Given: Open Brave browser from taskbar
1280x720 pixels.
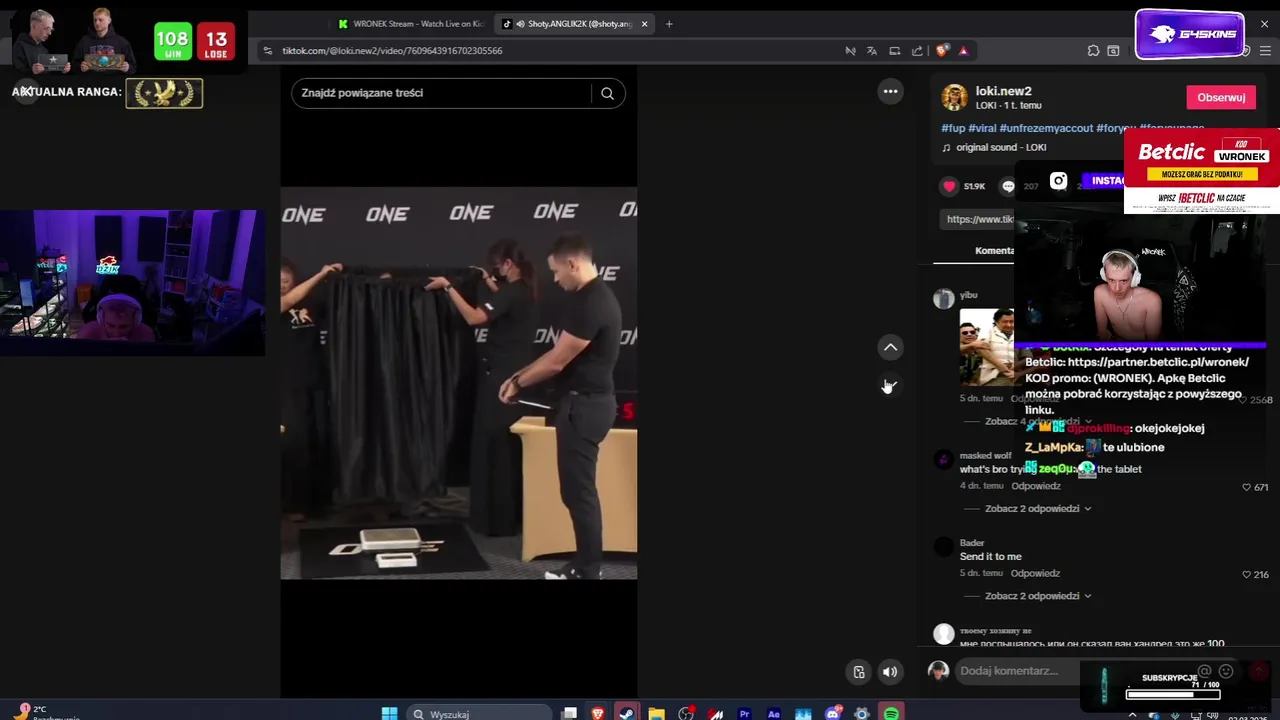Looking at the screenshot, I should click(598, 713).
